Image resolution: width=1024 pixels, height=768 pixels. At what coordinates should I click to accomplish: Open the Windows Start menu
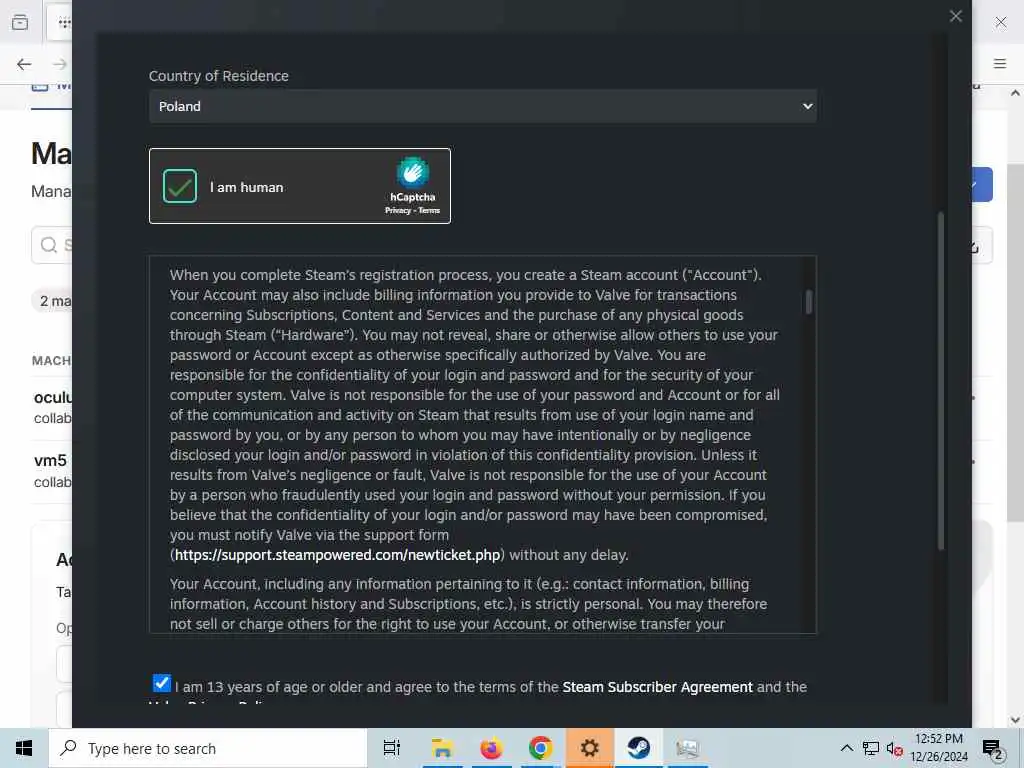point(24,748)
